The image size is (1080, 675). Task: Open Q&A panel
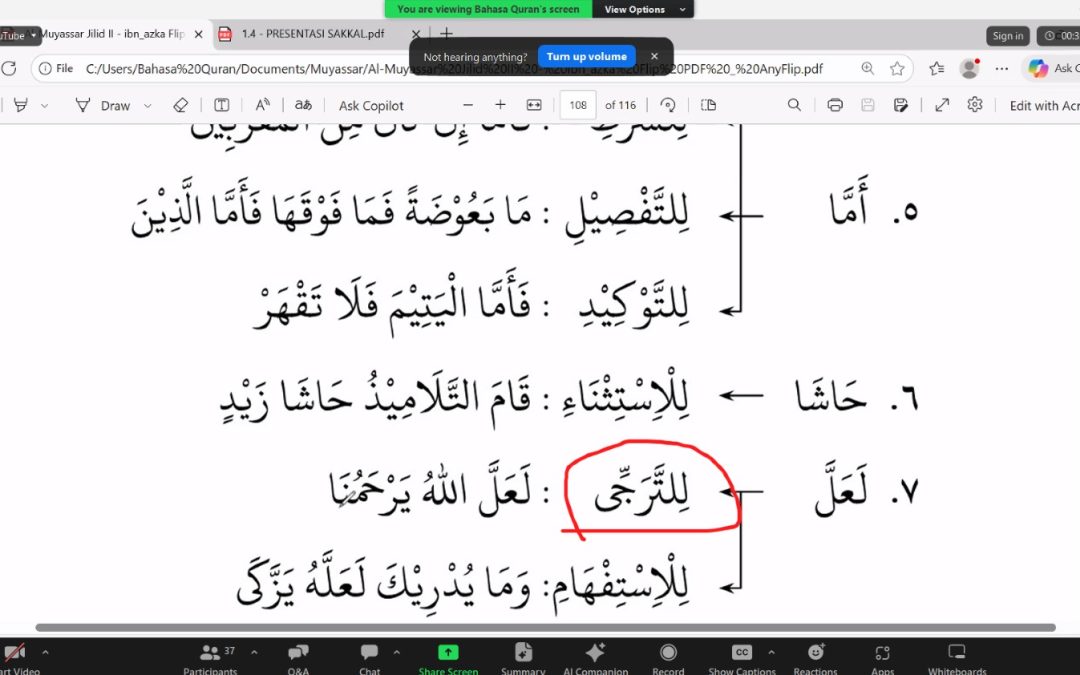pos(298,658)
